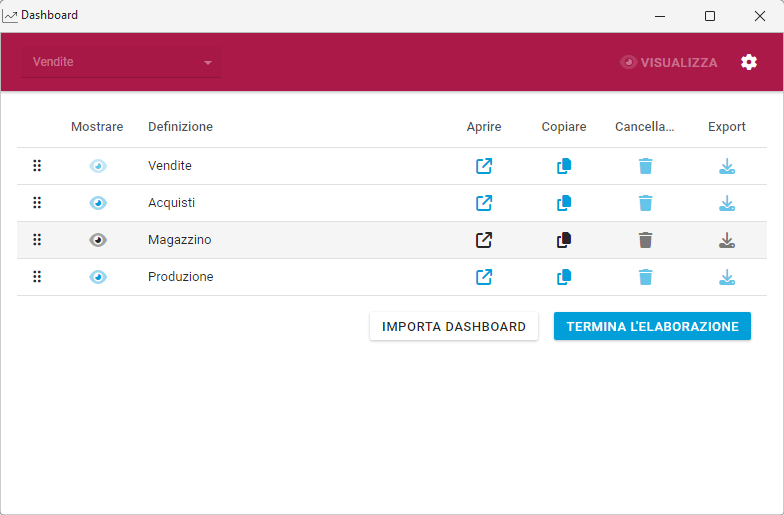Open the Produzione dashboard
The image size is (784, 515).
[484, 277]
